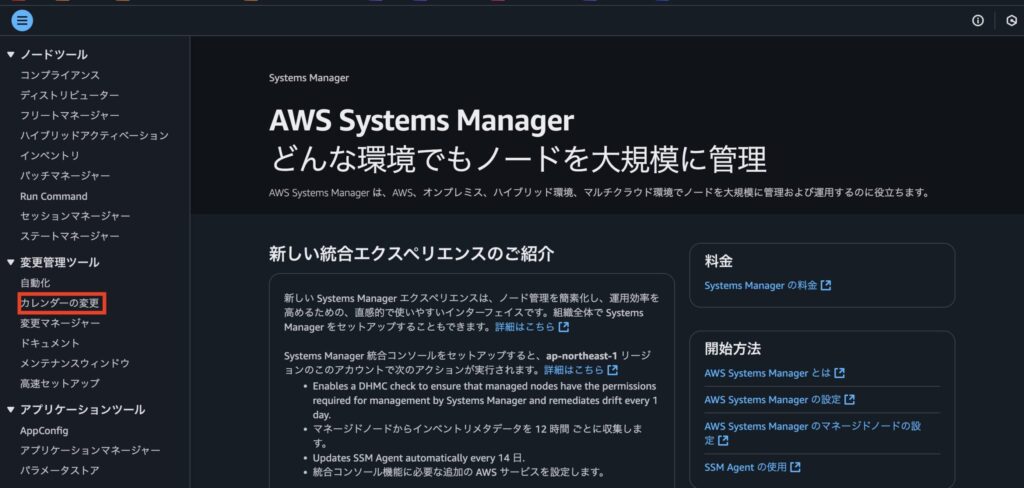Open the info panel icon at top right

[978, 21]
